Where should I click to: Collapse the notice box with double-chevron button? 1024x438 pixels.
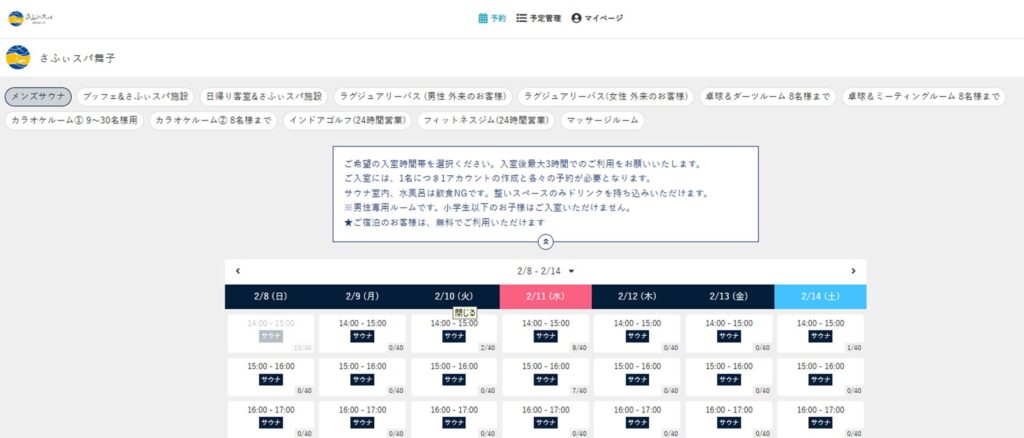click(546, 242)
